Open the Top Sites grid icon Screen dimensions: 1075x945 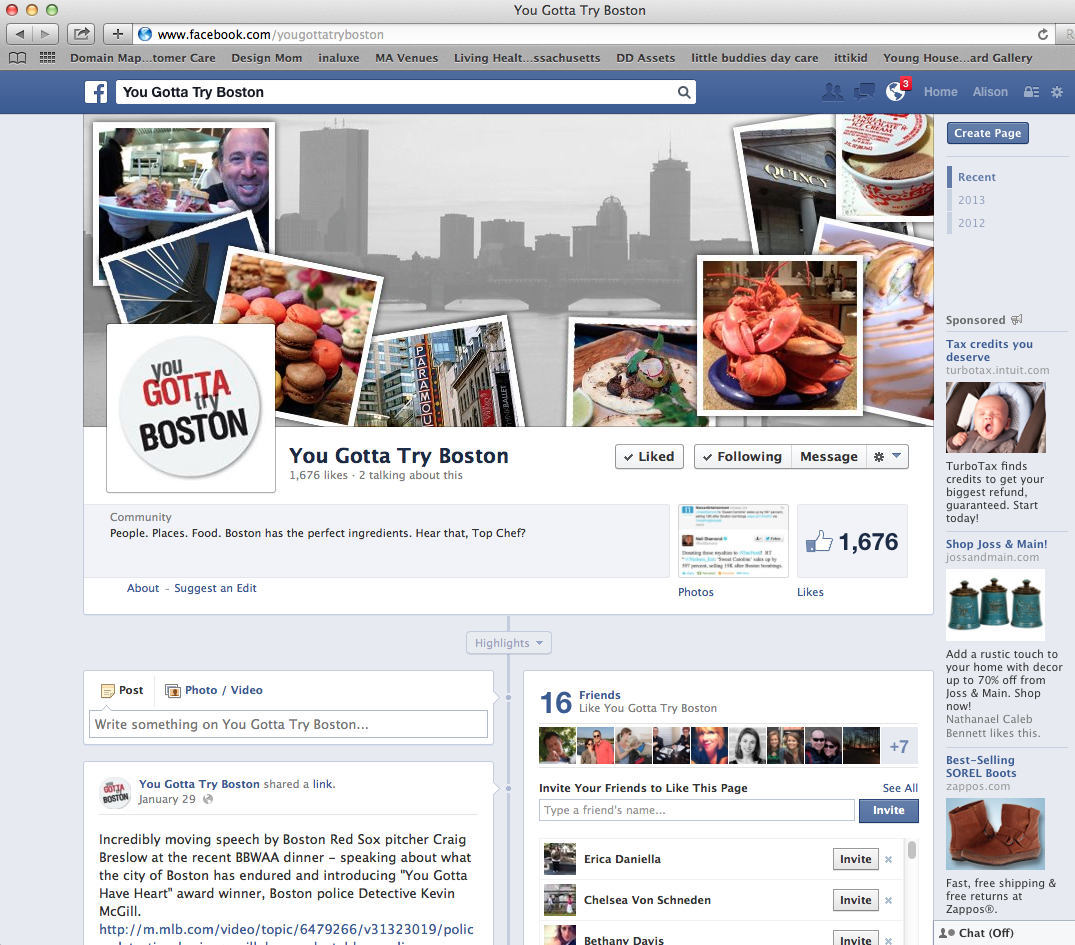pyautogui.click(x=47, y=58)
